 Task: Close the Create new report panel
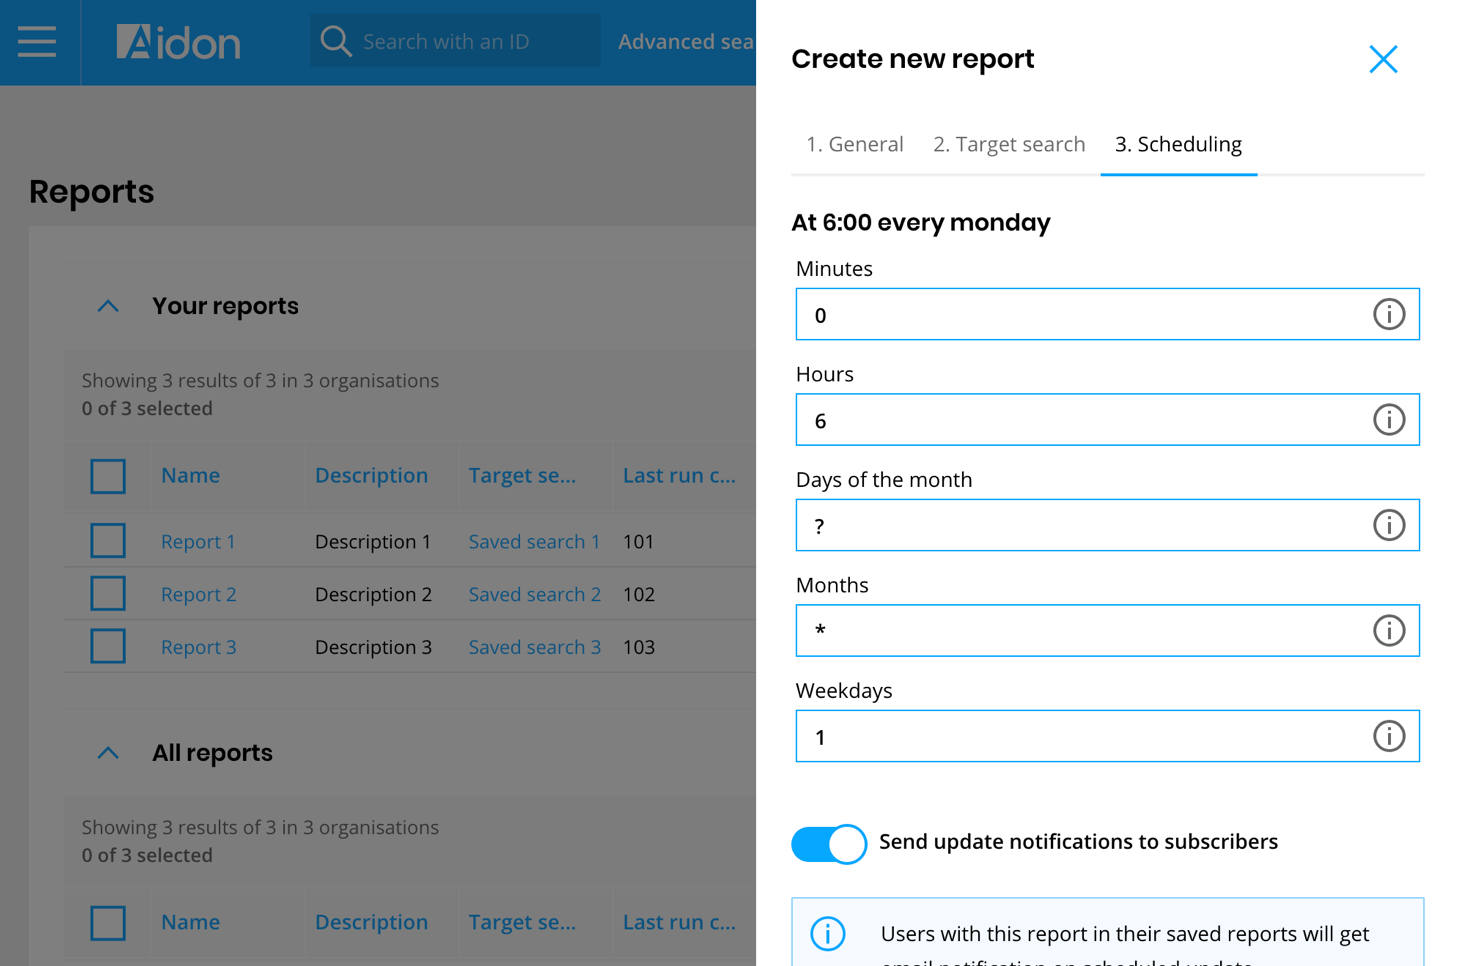(x=1383, y=60)
